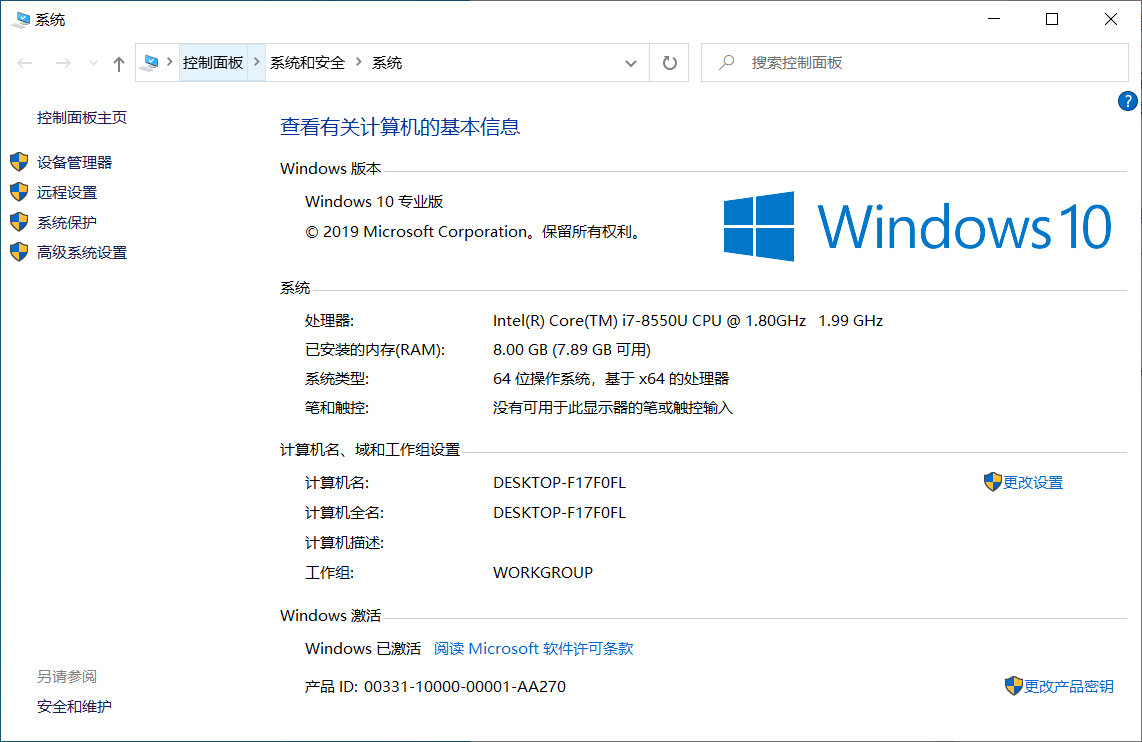1142x742 pixels.
Task: Click the shield icon beside 高级系统设置
Action: [x=19, y=251]
